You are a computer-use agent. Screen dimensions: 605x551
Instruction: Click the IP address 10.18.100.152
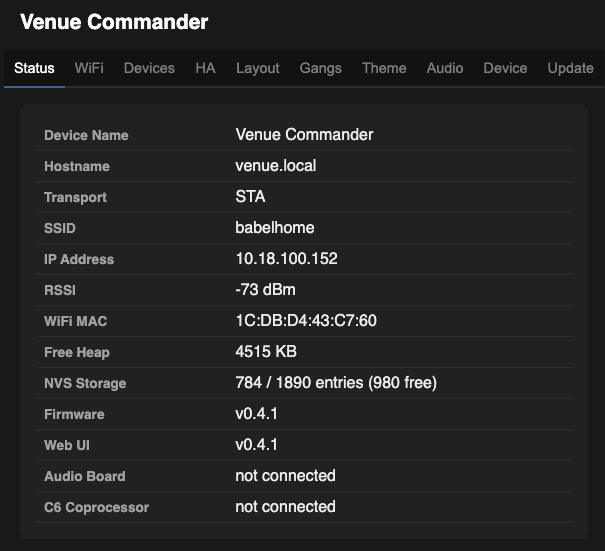point(287,259)
